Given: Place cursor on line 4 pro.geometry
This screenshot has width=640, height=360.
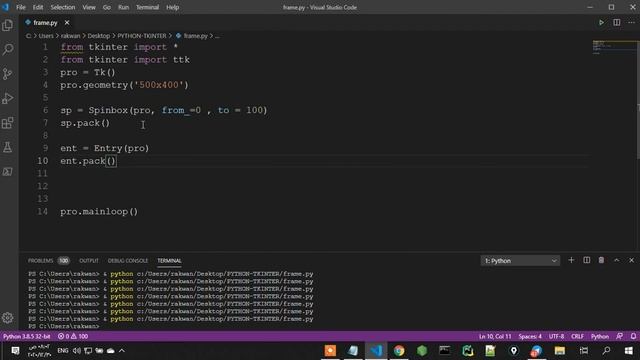Looking at the screenshot, I should 124,85.
